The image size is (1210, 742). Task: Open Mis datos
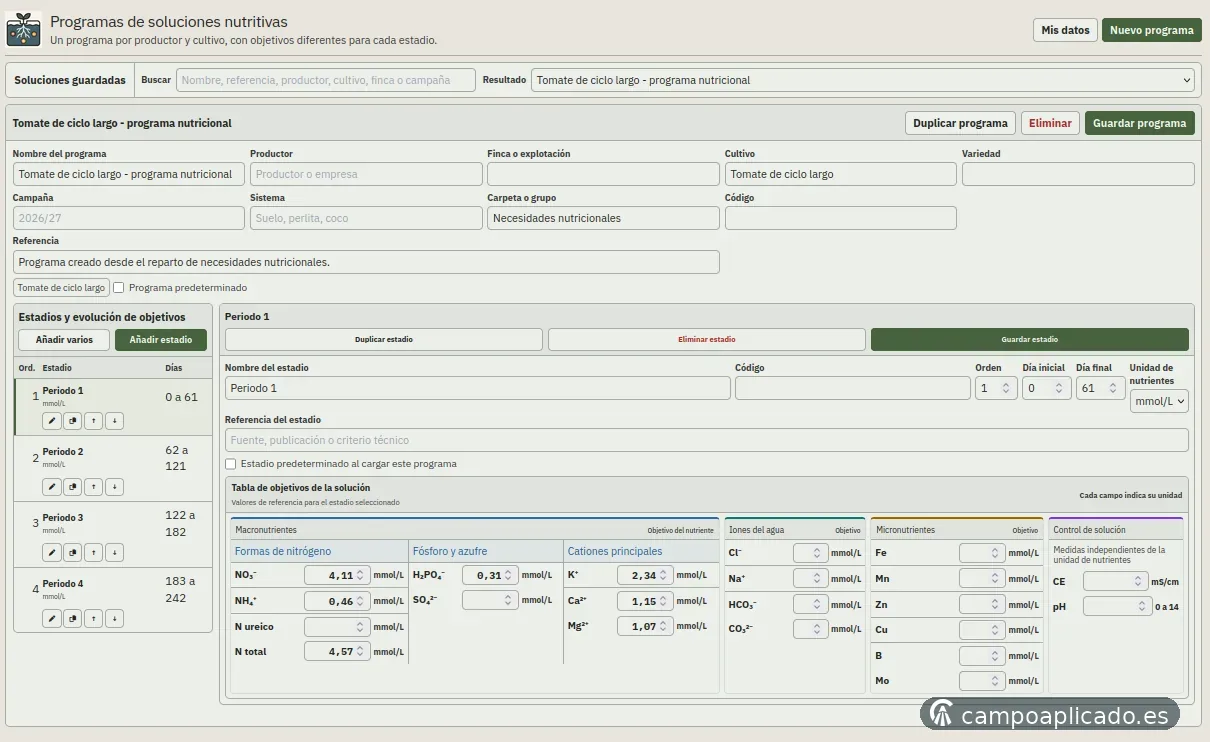(x=1065, y=30)
